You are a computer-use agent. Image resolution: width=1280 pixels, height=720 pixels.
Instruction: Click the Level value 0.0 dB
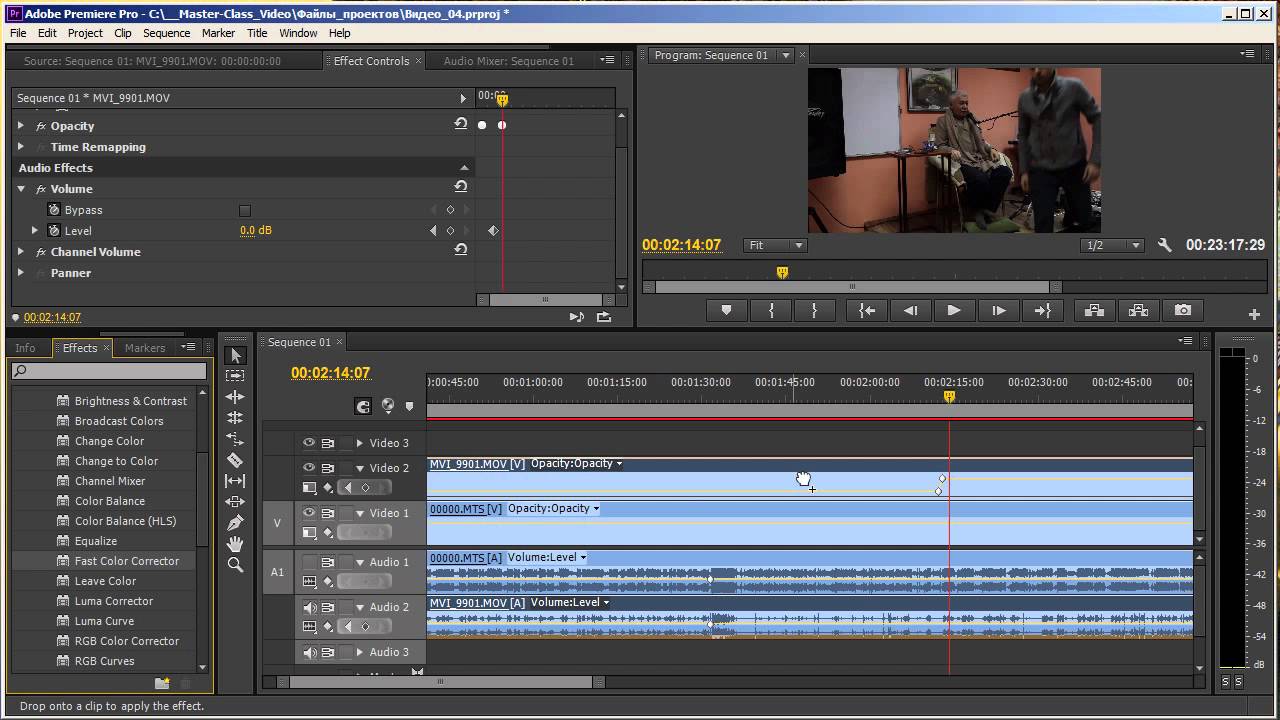coord(256,231)
